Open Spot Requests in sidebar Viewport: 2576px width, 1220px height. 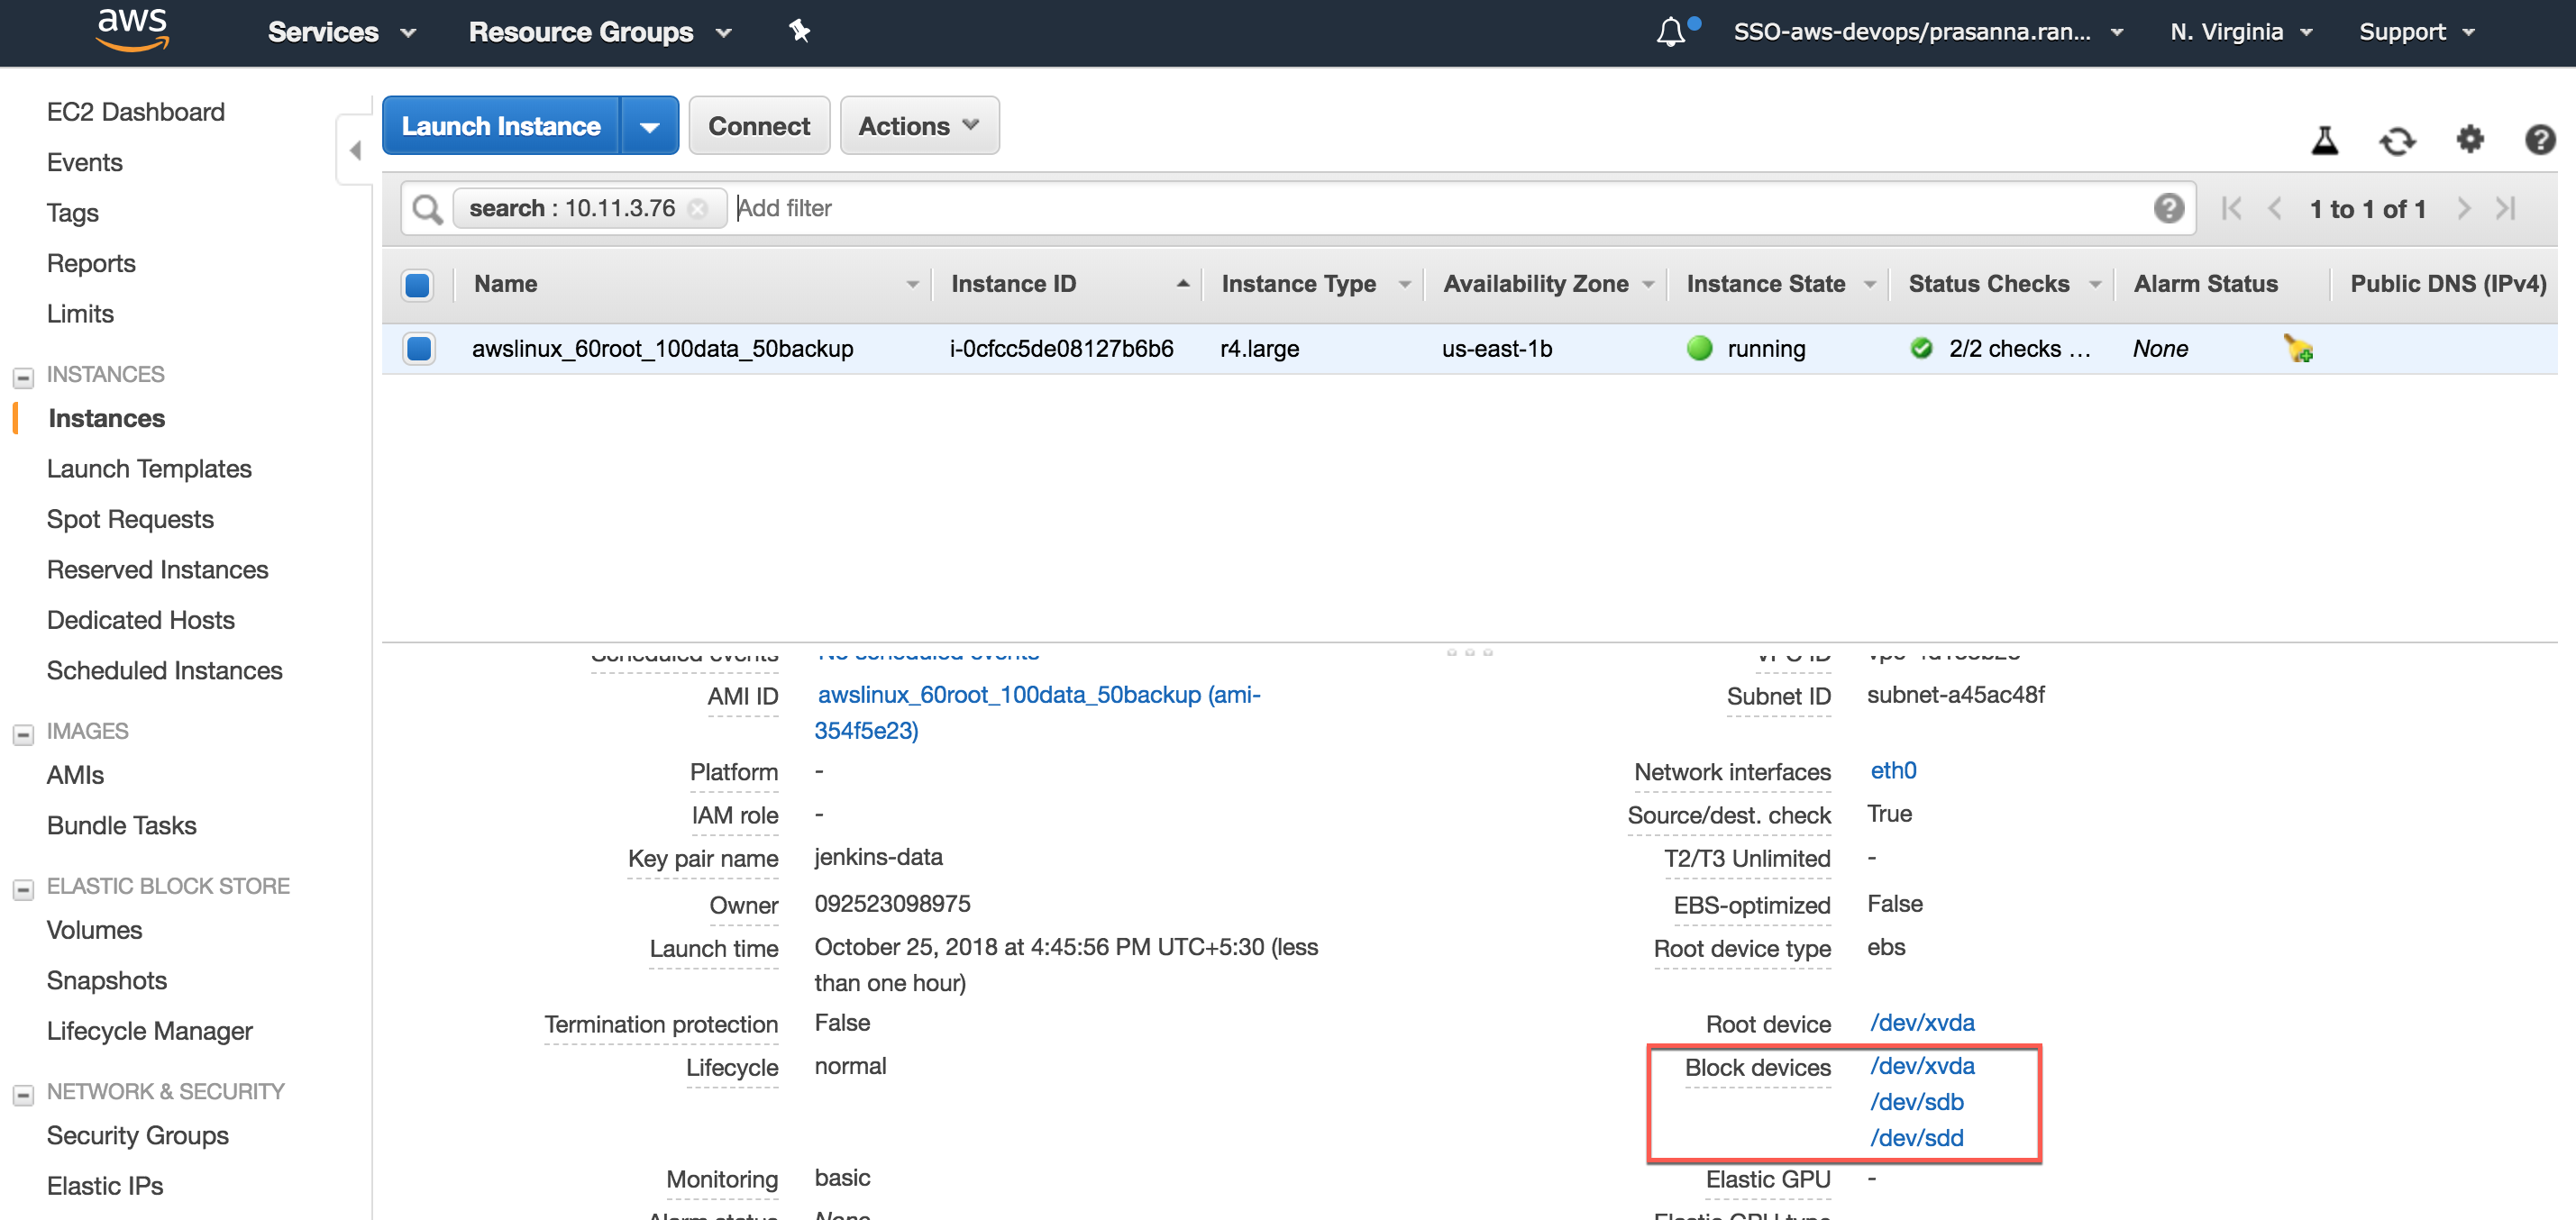(130, 519)
